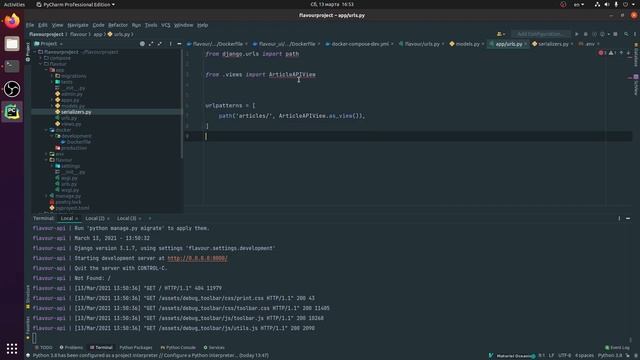Open the VCS menu
Image resolution: width=640 pixels, height=360 pixels.
pos(166,25)
